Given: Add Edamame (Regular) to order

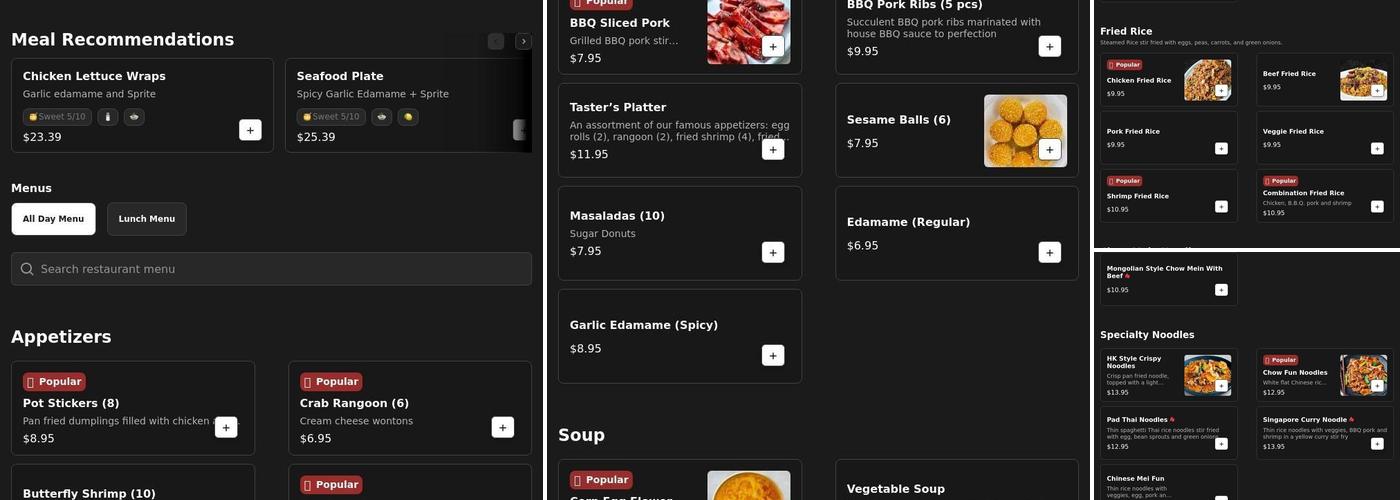Looking at the screenshot, I should click(x=1050, y=252).
